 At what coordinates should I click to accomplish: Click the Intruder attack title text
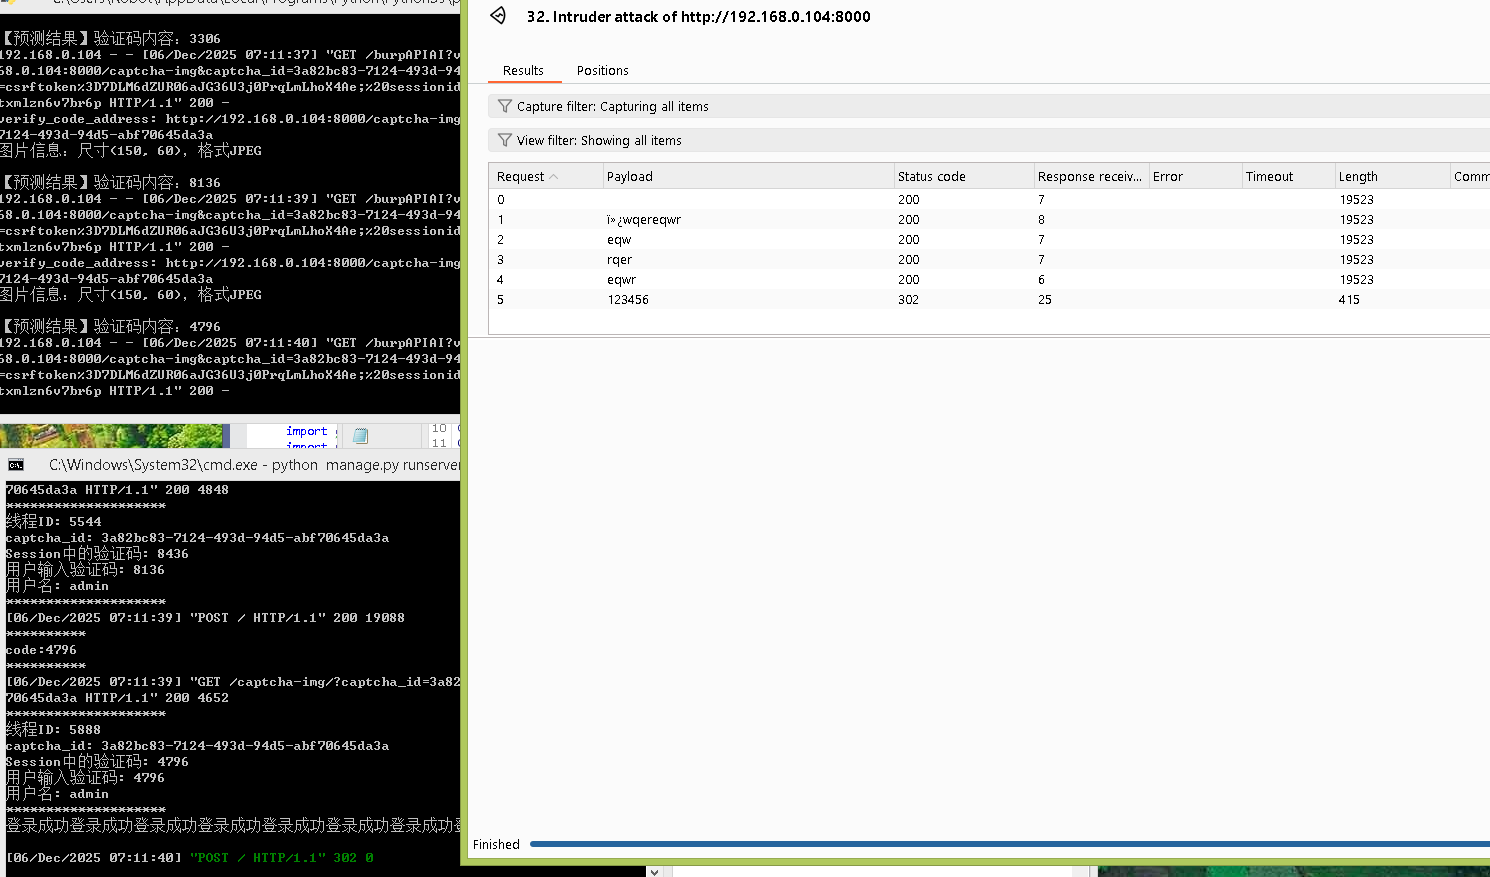698,16
